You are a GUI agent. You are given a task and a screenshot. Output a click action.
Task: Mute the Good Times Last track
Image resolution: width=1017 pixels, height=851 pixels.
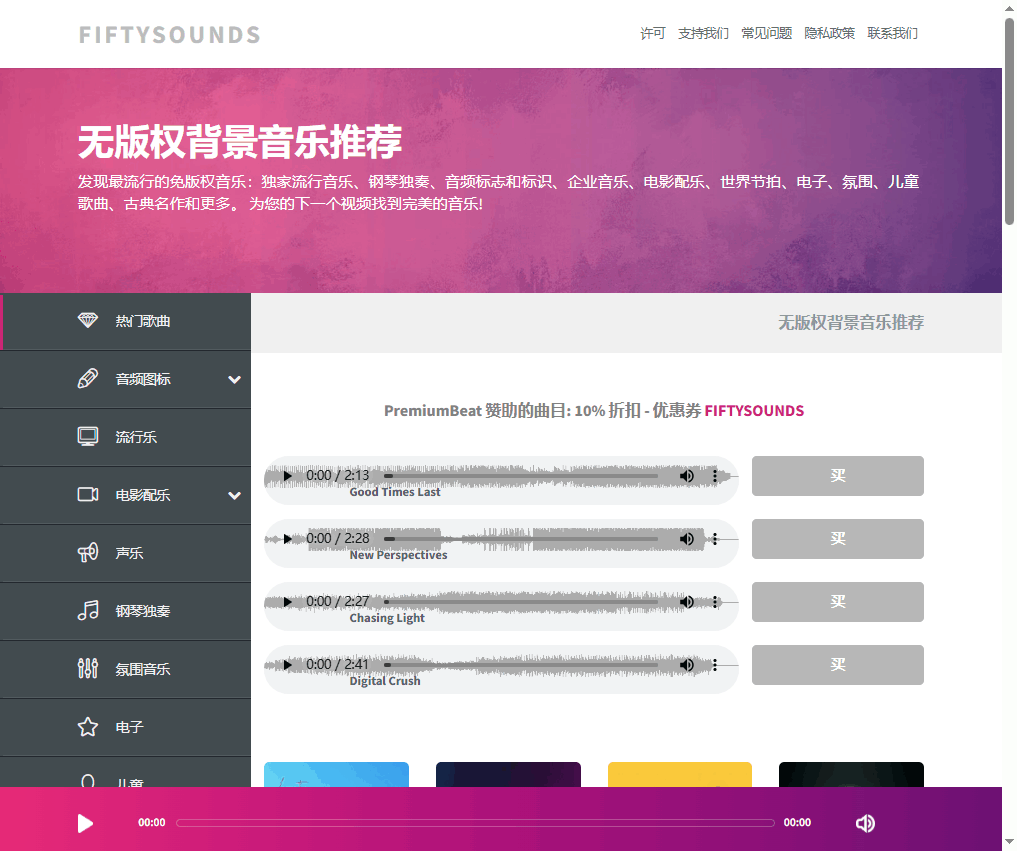tap(687, 476)
